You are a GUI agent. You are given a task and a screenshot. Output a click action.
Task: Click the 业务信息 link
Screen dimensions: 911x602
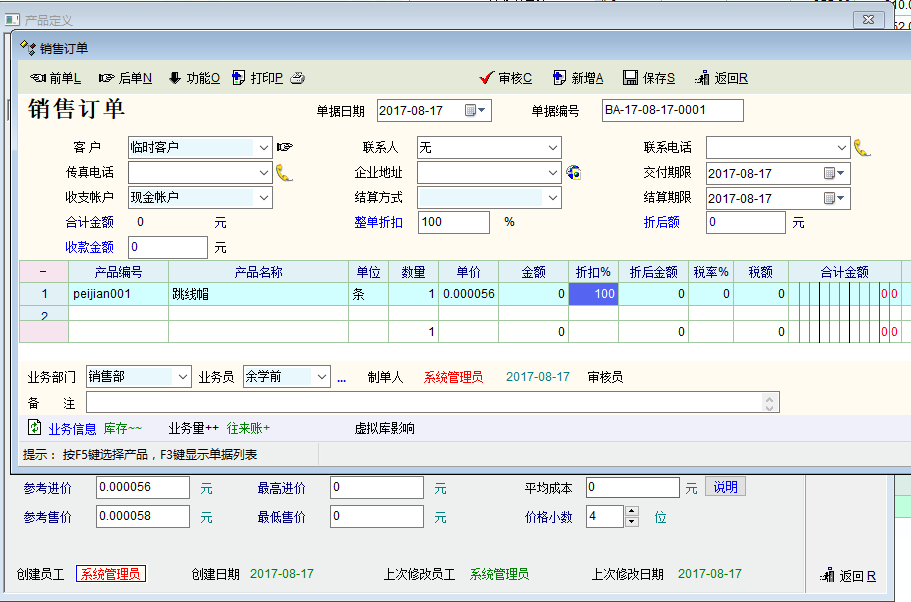coord(72,428)
